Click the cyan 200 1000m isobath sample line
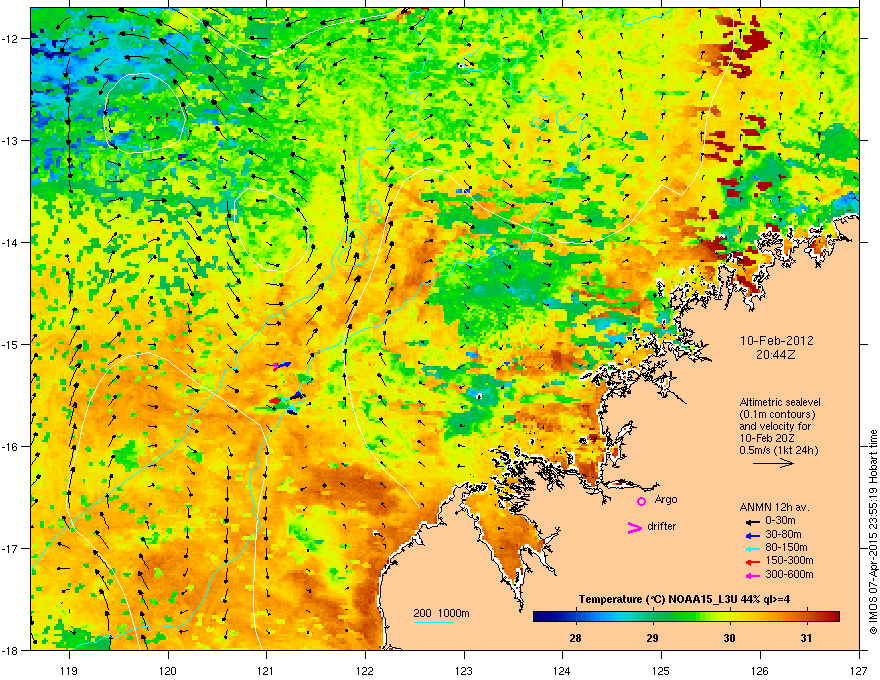Viewport: 880px width, 680px height. tap(434, 622)
